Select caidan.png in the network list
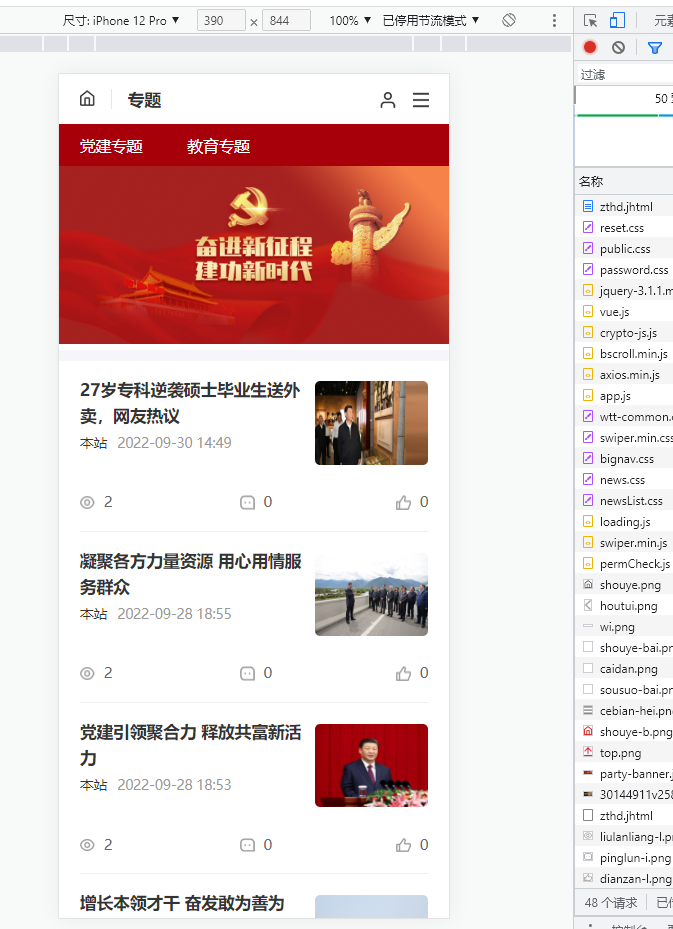 tap(624, 669)
